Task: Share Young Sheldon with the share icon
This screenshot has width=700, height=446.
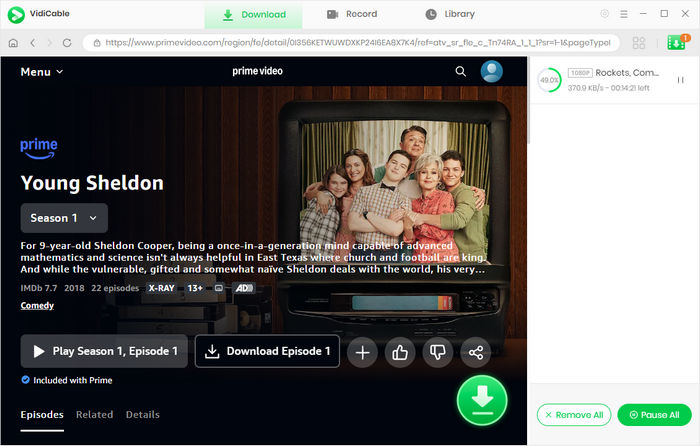Action: pos(475,353)
